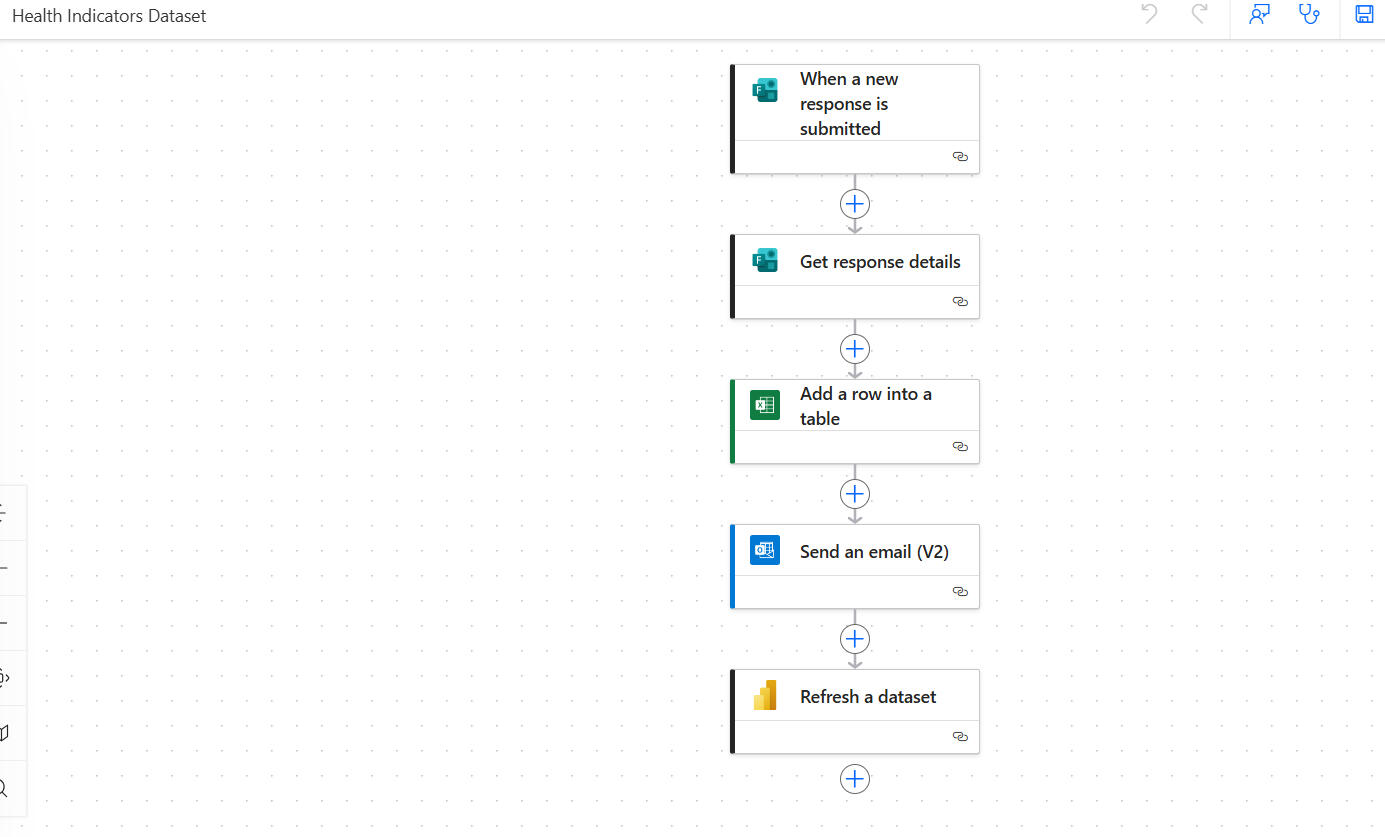Screen dimensions: 1385x837
Task: Open the feedback icon with person and speech bubble
Action: coord(1259,14)
